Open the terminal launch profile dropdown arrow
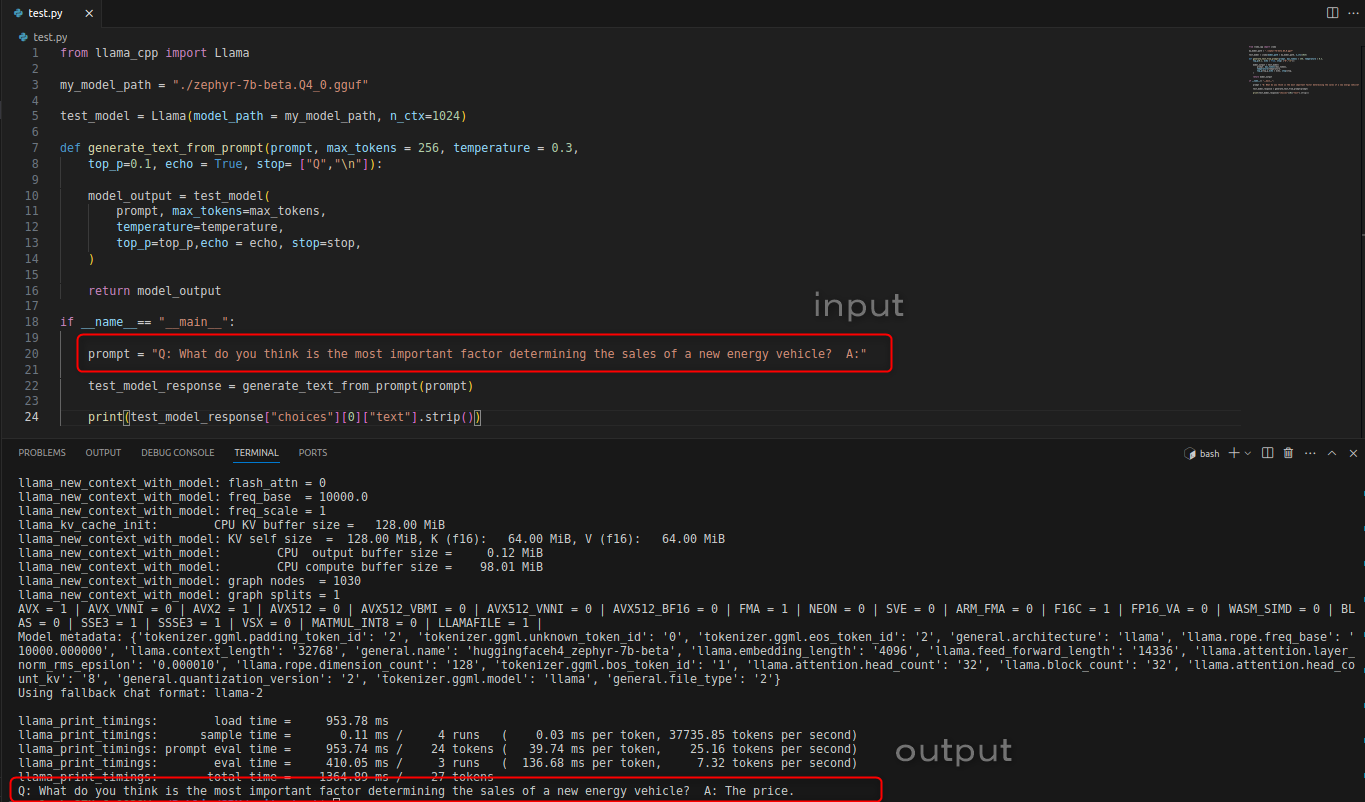 coord(1247,453)
